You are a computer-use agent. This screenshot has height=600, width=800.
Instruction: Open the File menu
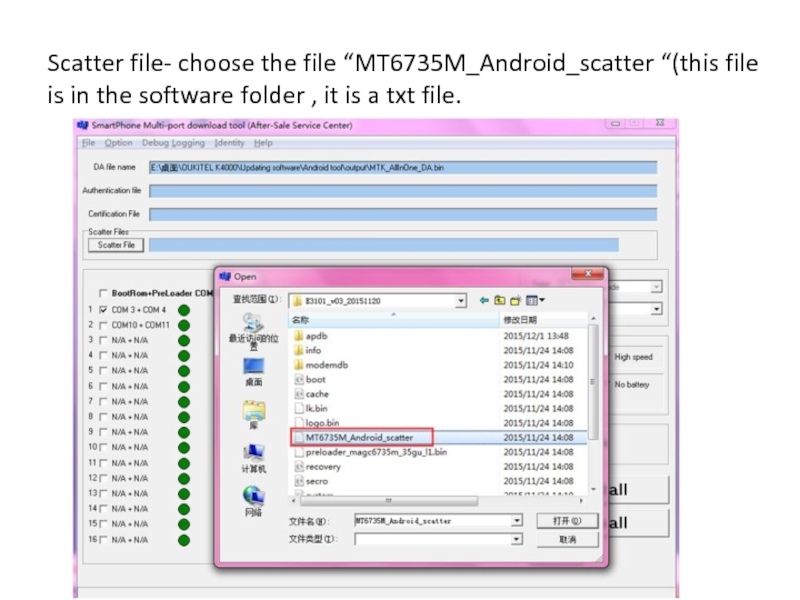pyautogui.click(x=88, y=143)
